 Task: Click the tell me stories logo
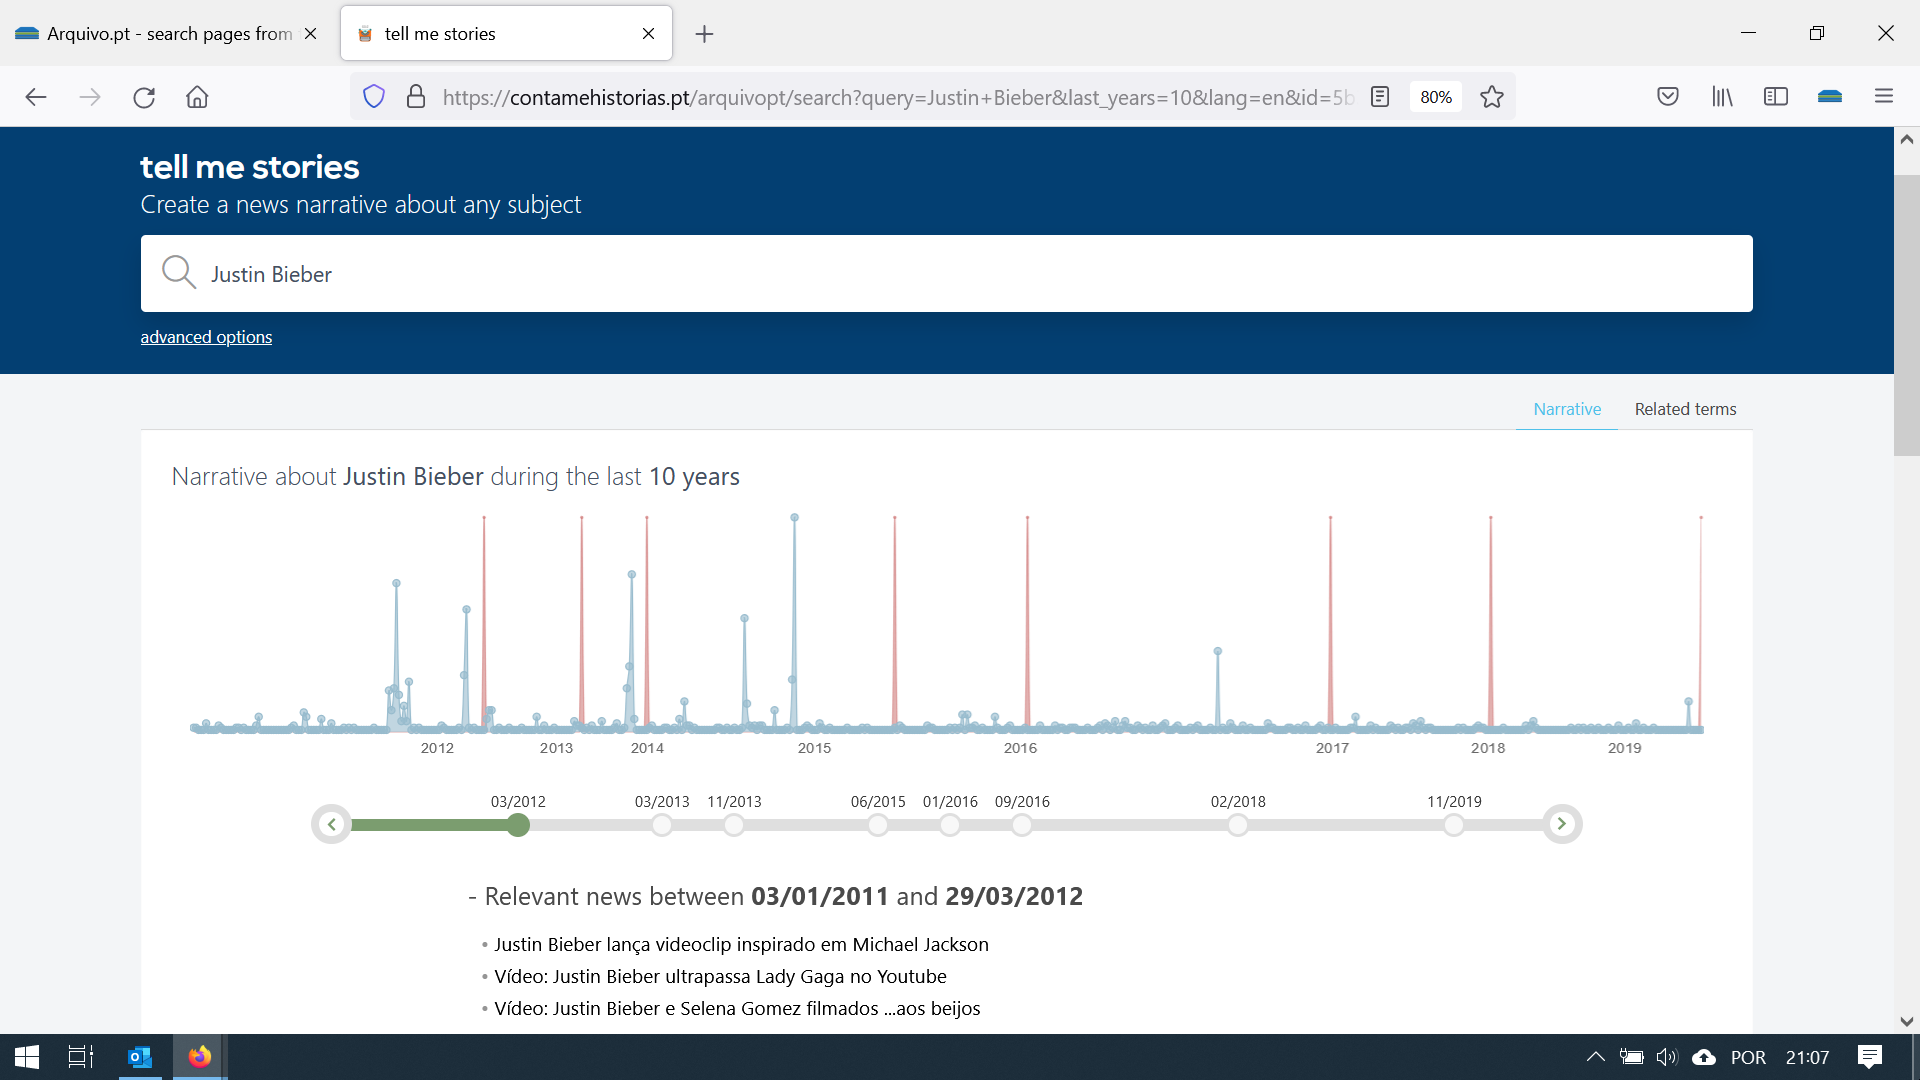coord(249,167)
